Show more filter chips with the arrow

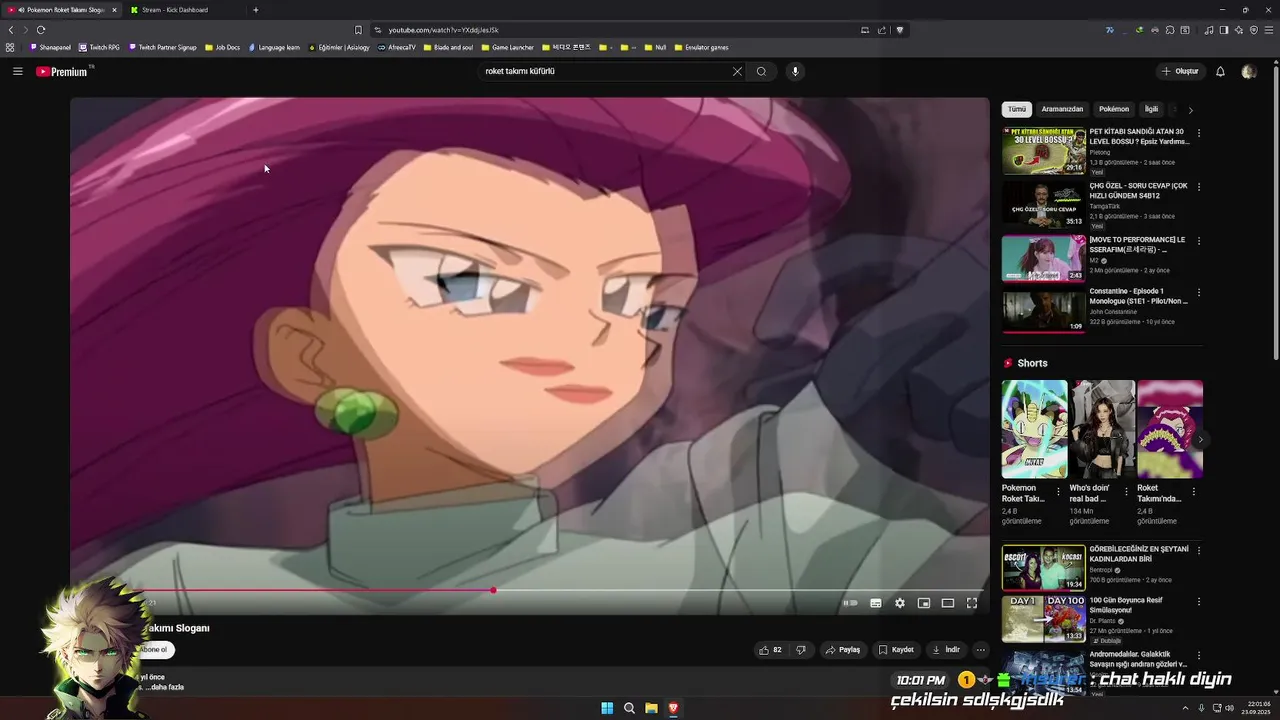pos(1190,110)
